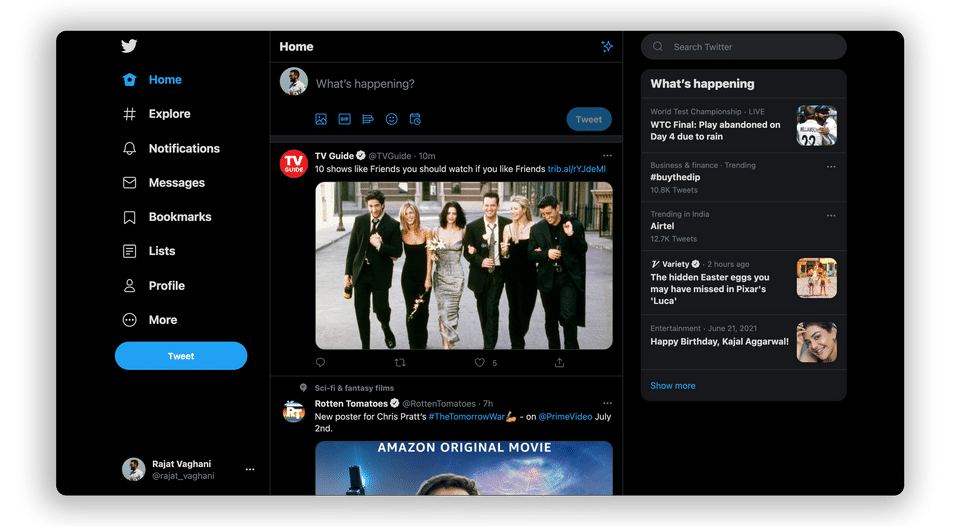Click the Sci-fi & fantasy films topic
The image size is (960, 526).
pyautogui.click(x=354, y=388)
